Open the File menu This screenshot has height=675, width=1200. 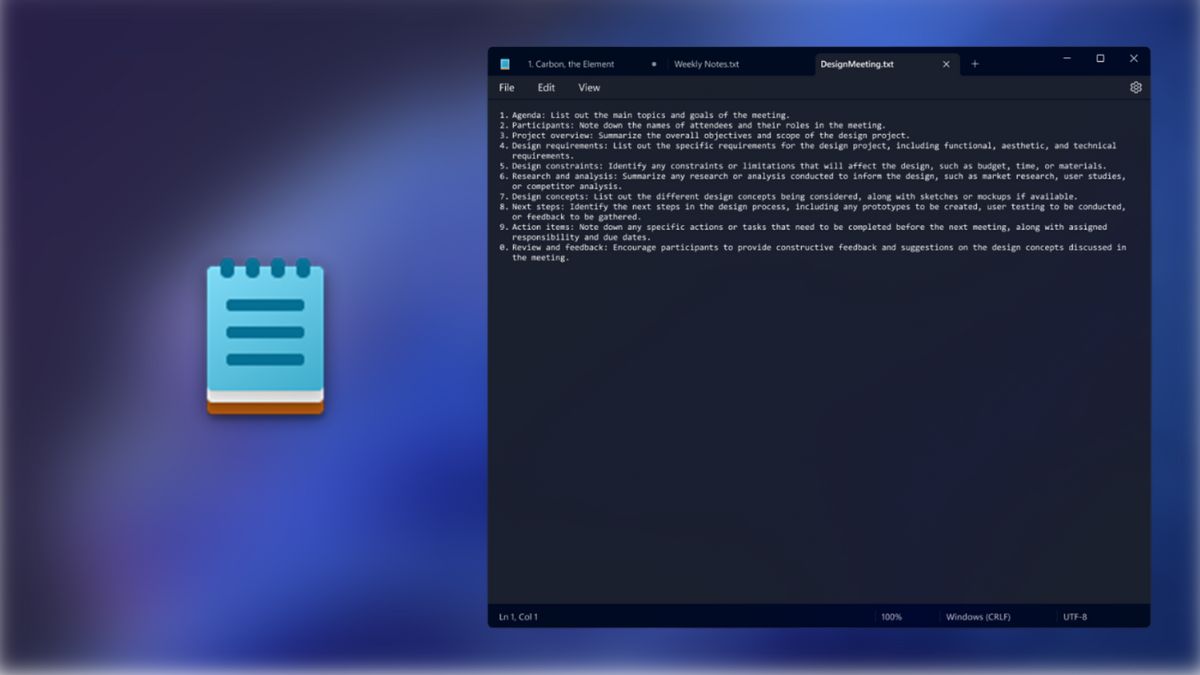pos(507,88)
